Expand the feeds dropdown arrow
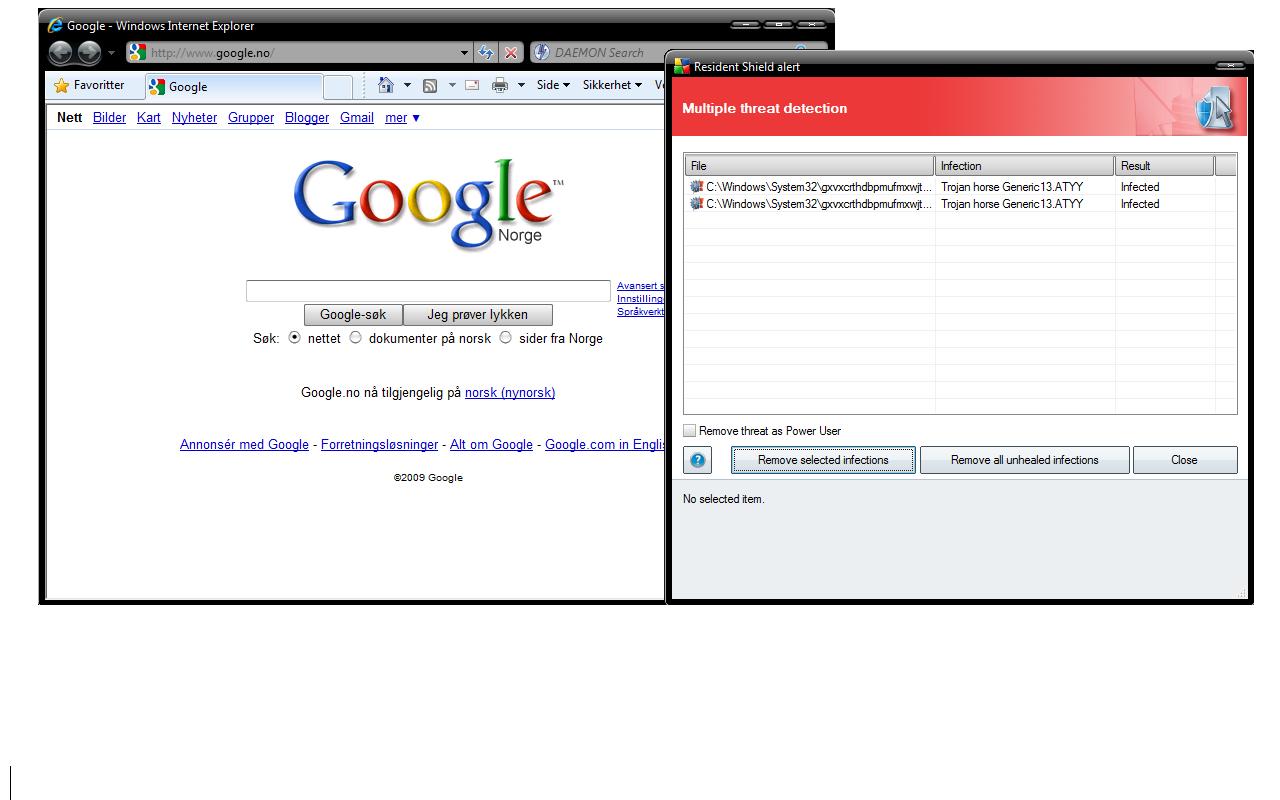The height and width of the screenshot is (800, 1280). tap(452, 86)
